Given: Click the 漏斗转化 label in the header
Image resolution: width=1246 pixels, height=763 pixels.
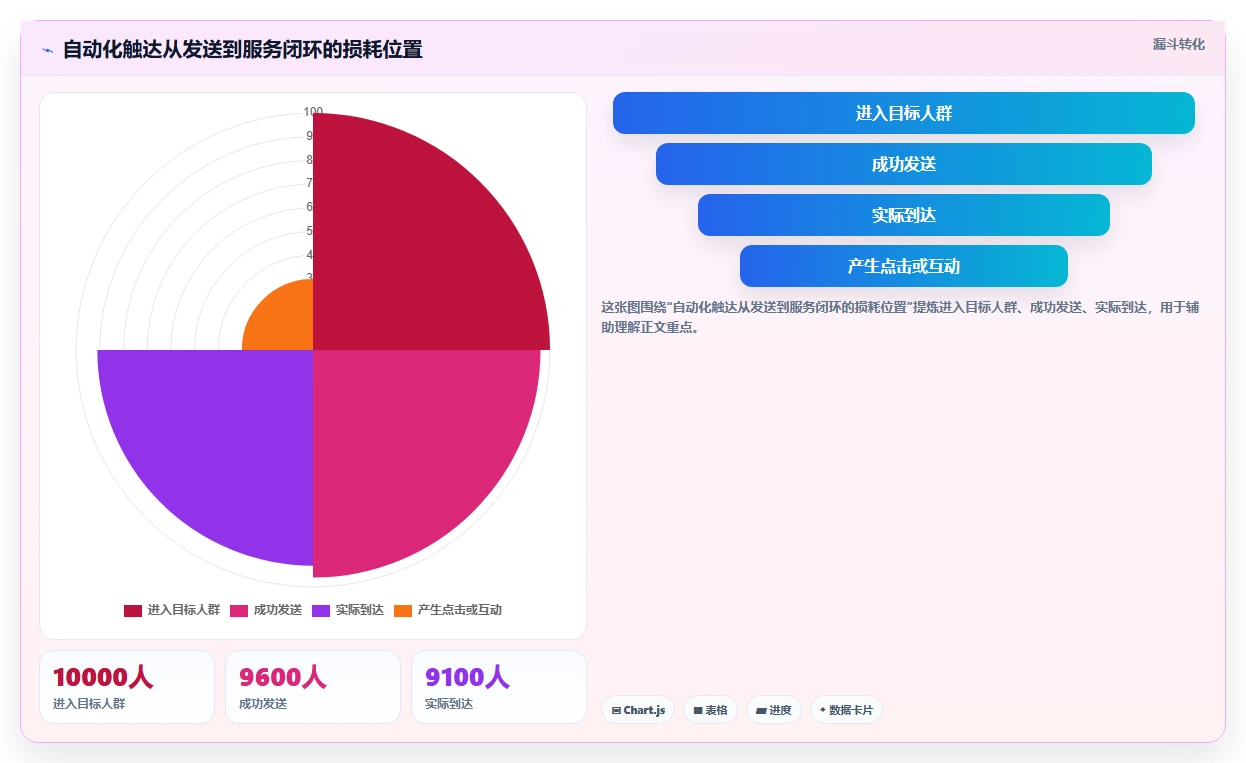Looking at the screenshot, I should click(x=1178, y=45).
